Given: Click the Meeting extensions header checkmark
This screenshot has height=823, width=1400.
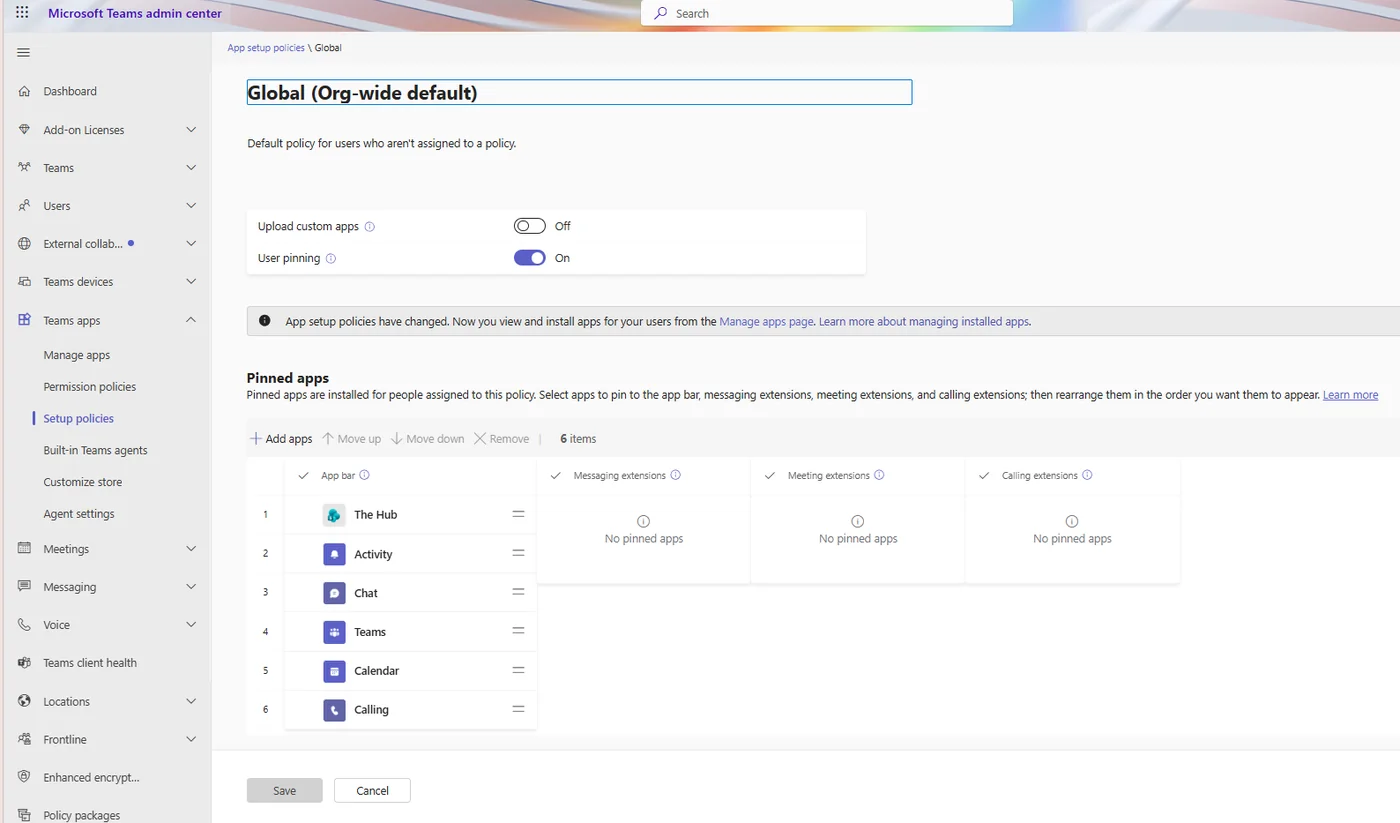Looking at the screenshot, I should (770, 476).
